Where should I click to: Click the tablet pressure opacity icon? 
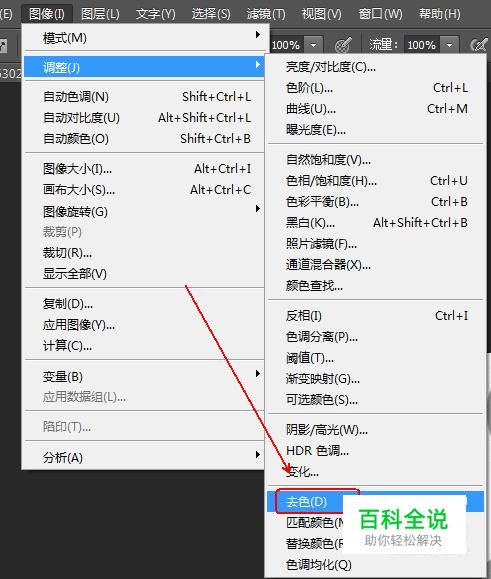pos(343,45)
